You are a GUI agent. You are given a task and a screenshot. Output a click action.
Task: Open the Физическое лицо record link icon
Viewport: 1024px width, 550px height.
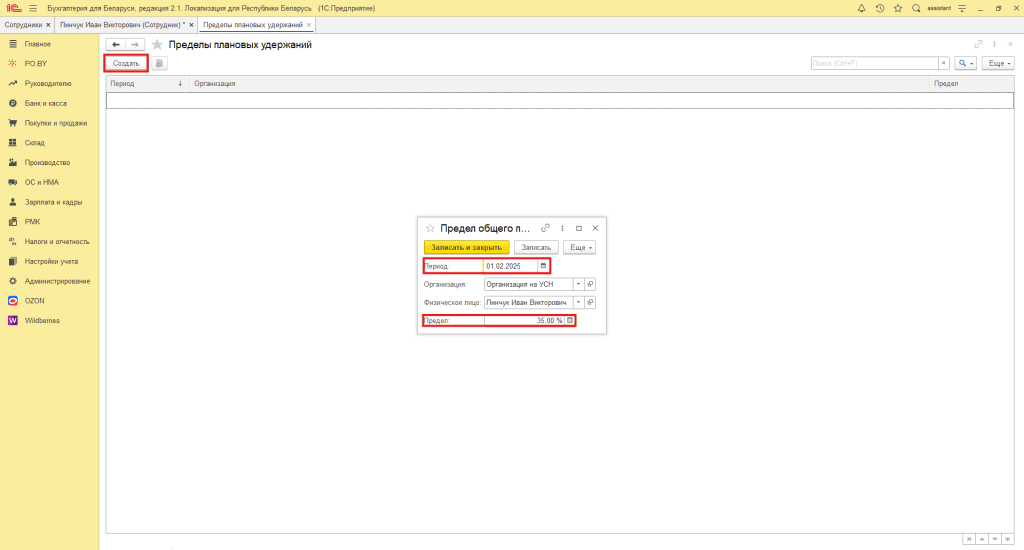pos(590,302)
